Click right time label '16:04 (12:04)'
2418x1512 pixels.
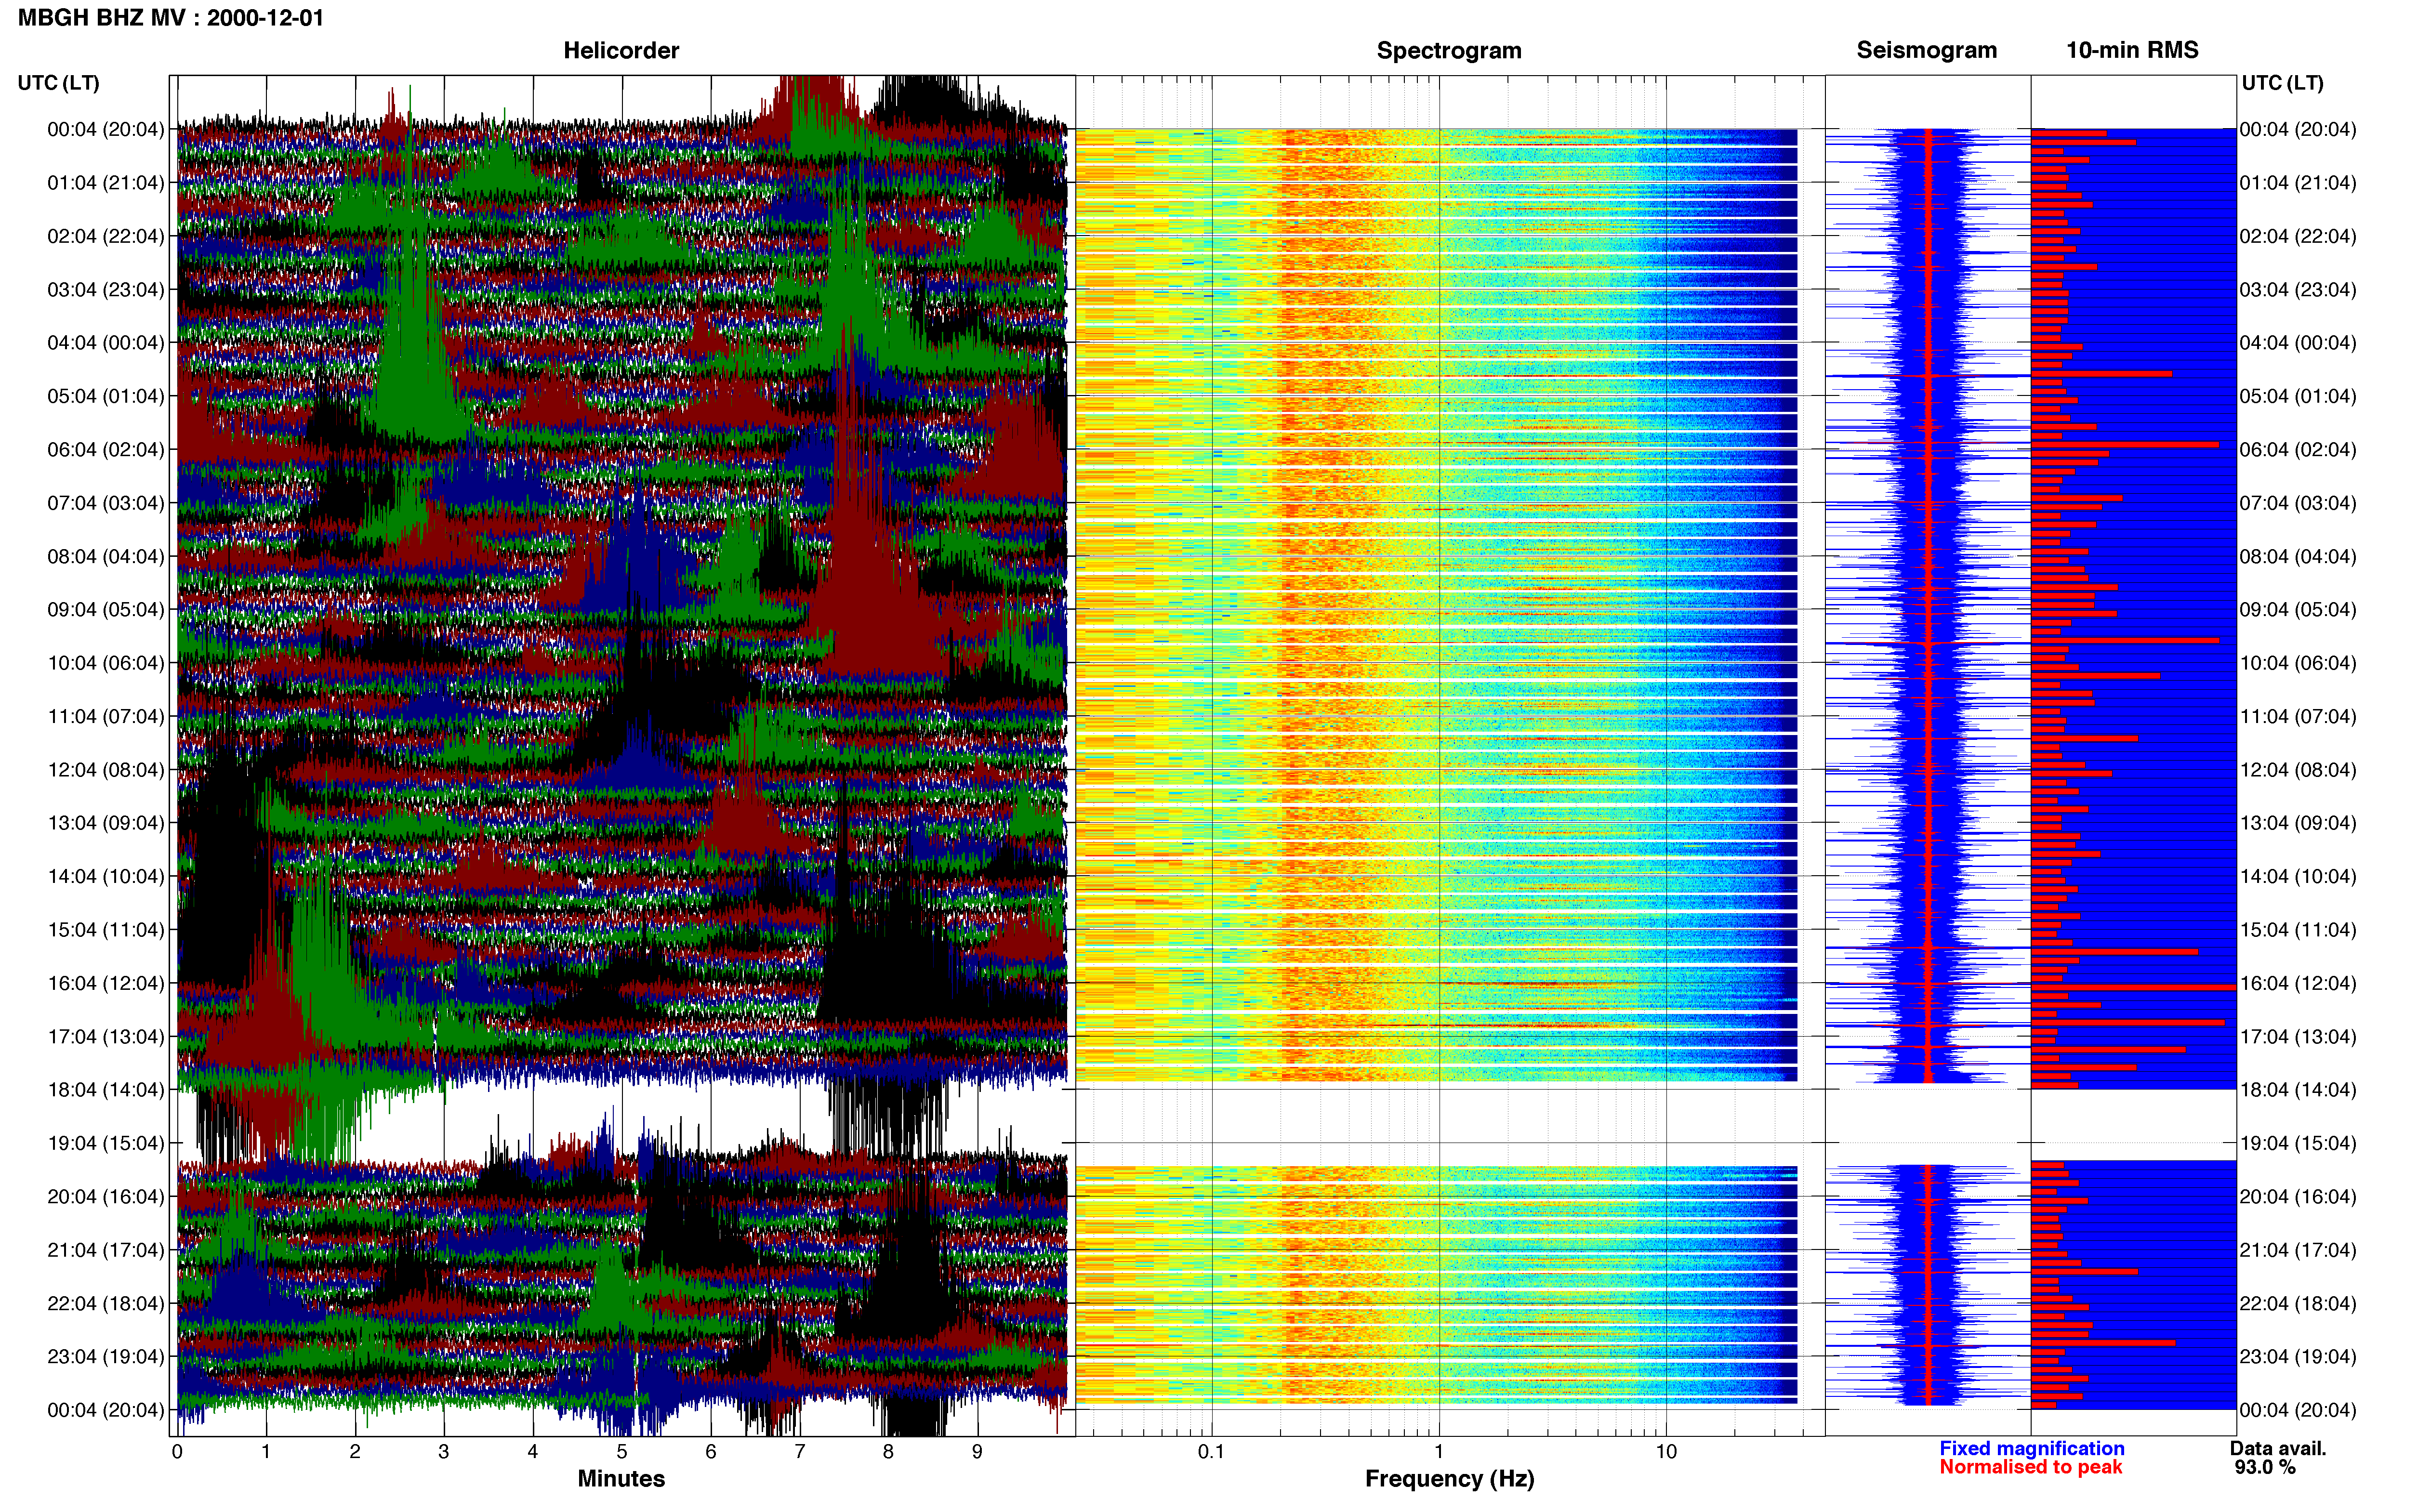(2298, 982)
